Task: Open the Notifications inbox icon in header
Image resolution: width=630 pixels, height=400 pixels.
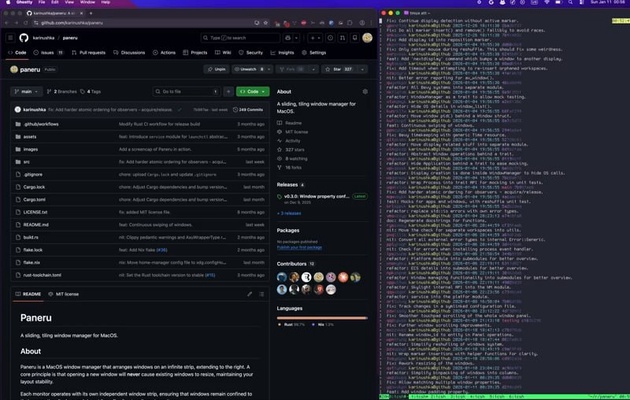Action: tap(355, 38)
